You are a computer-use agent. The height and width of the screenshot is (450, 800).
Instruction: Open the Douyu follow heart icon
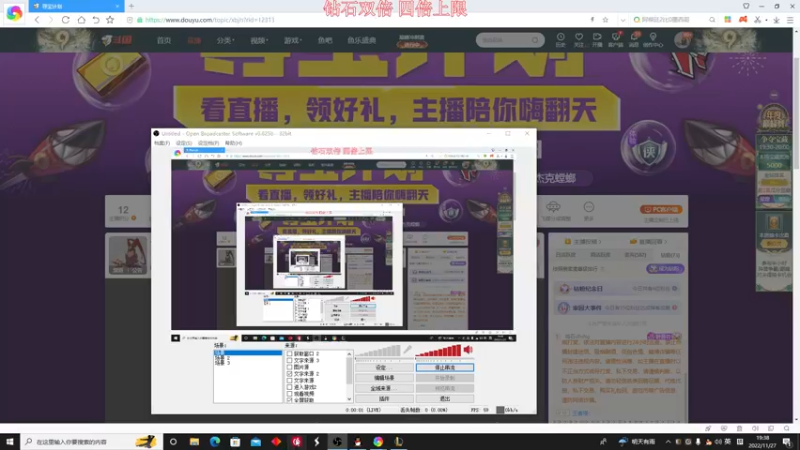tap(579, 39)
